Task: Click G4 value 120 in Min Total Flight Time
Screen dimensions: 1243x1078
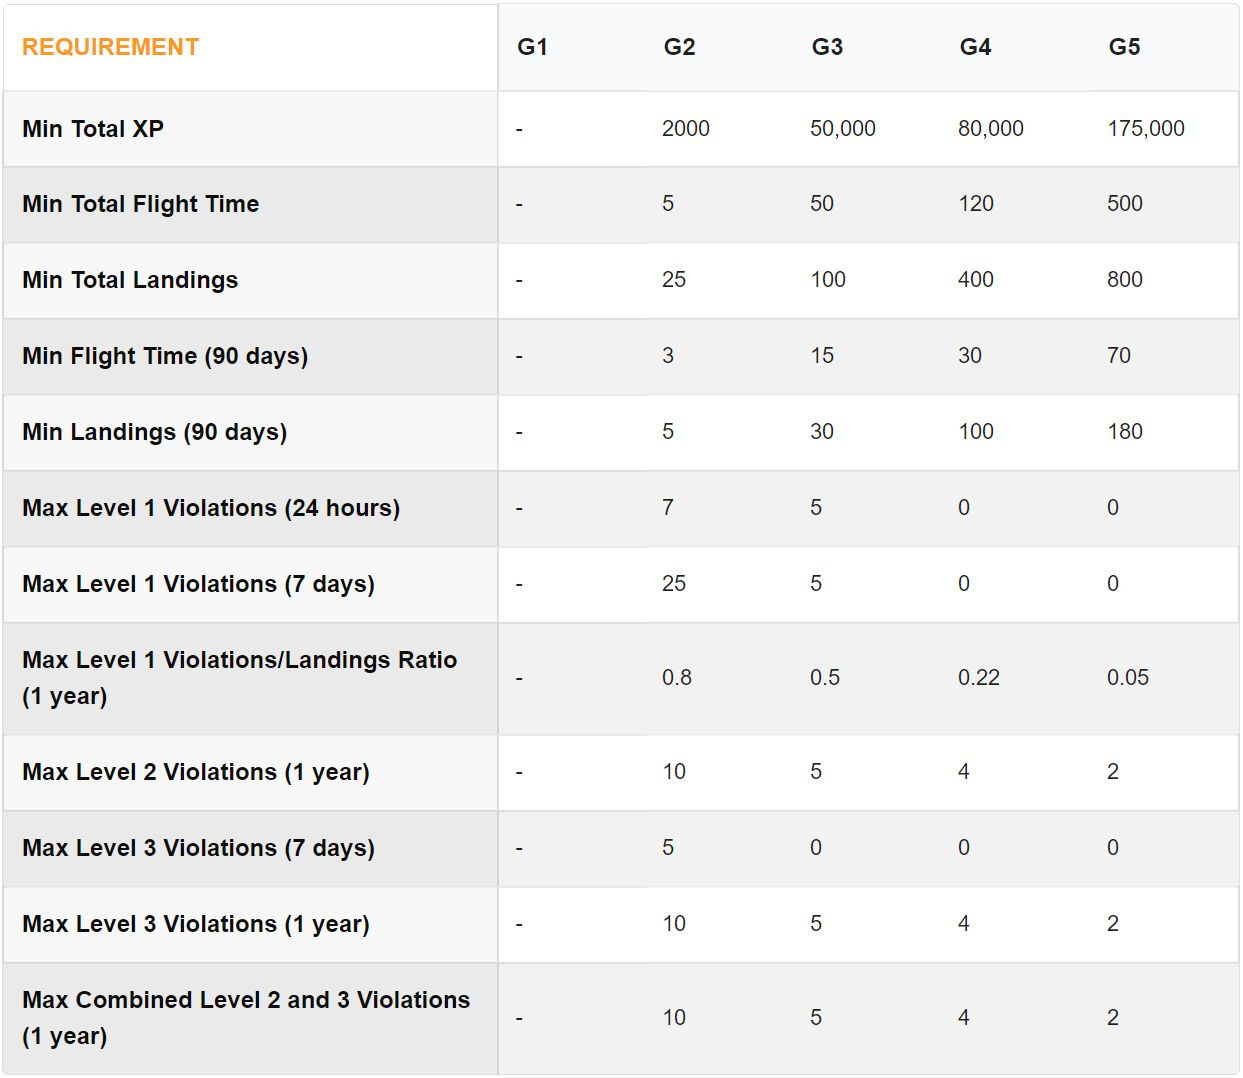Action: pyautogui.click(x=976, y=204)
